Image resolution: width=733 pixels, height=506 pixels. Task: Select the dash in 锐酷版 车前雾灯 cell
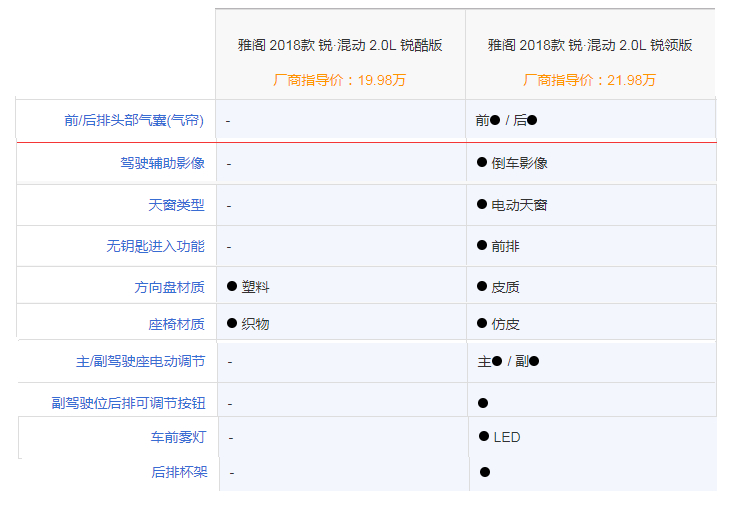231,438
